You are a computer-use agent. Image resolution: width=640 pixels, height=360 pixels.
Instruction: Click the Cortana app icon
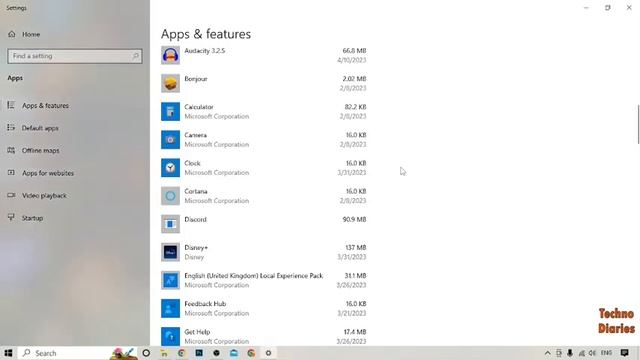pyautogui.click(x=170, y=196)
